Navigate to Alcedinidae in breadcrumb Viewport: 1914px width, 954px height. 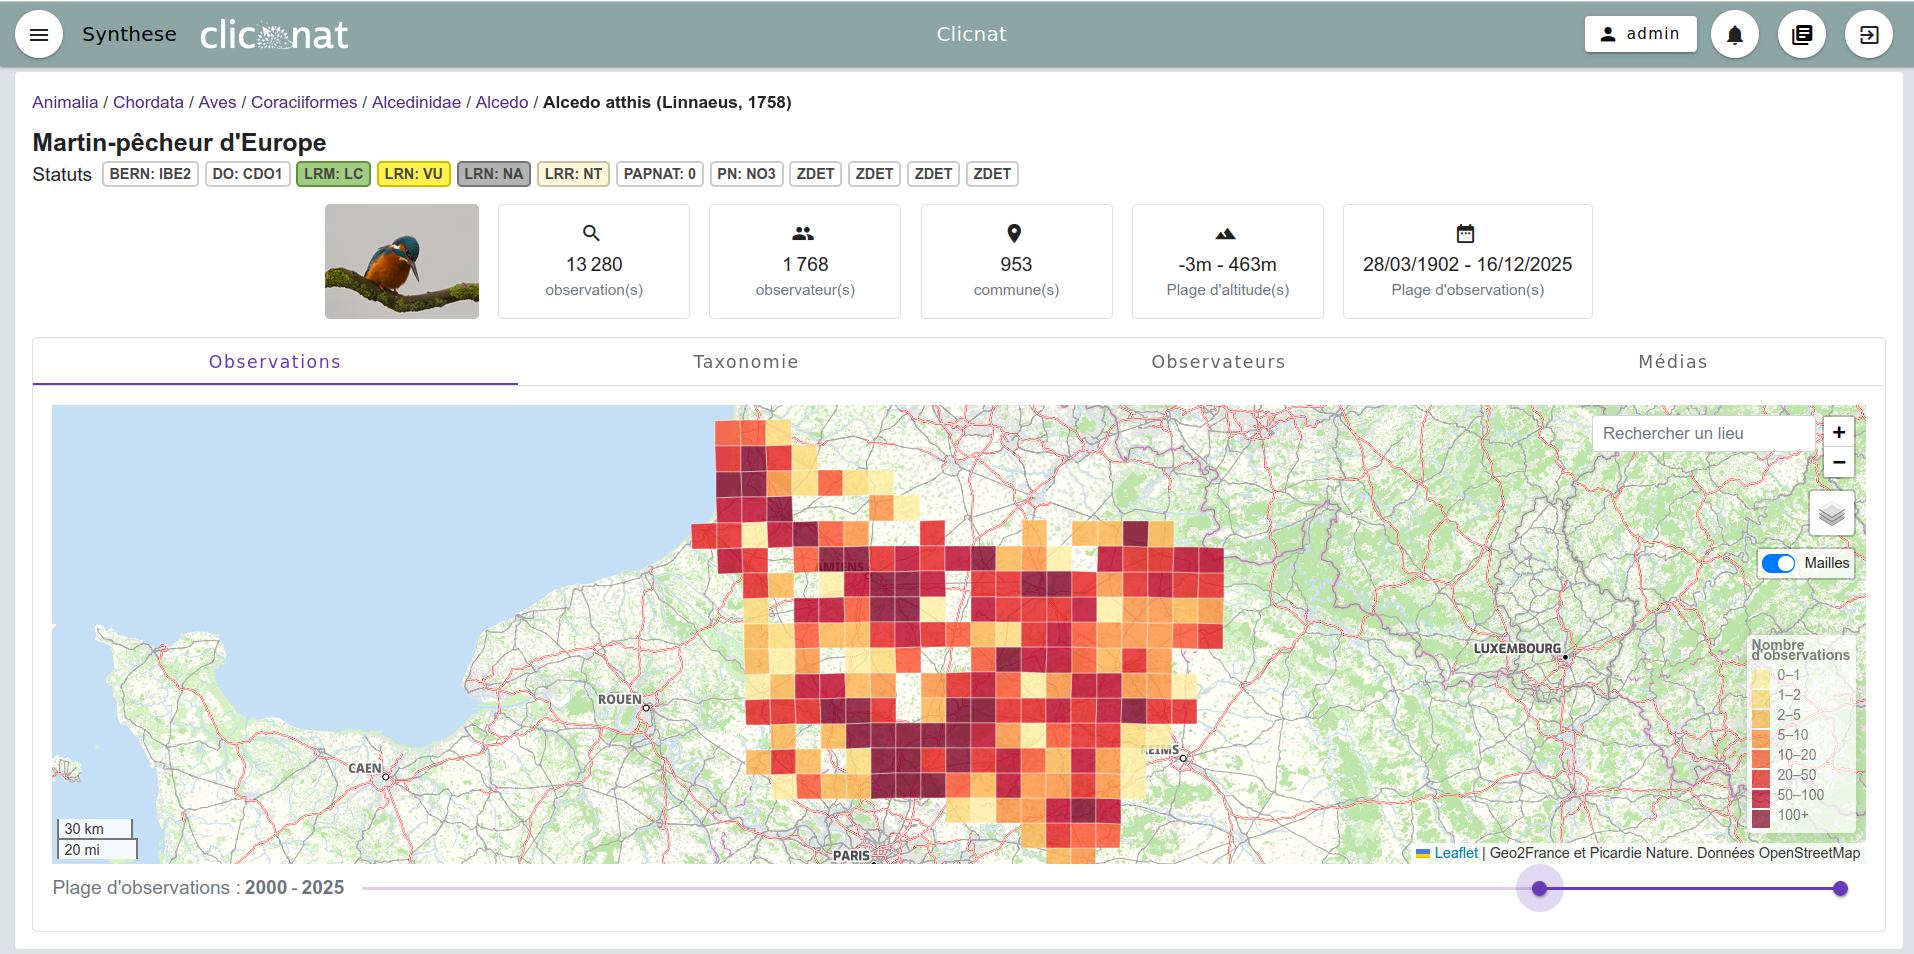[416, 102]
